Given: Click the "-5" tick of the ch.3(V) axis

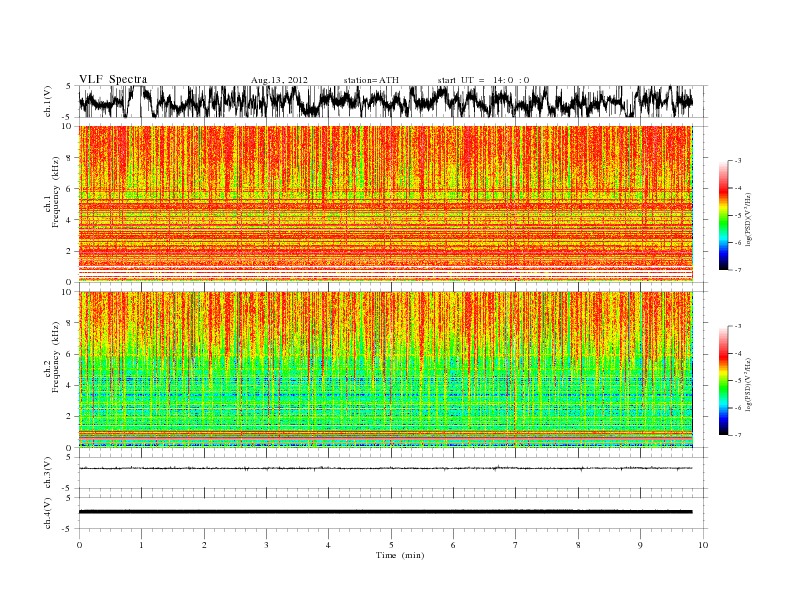Looking at the screenshot, I should click(67, 489).
